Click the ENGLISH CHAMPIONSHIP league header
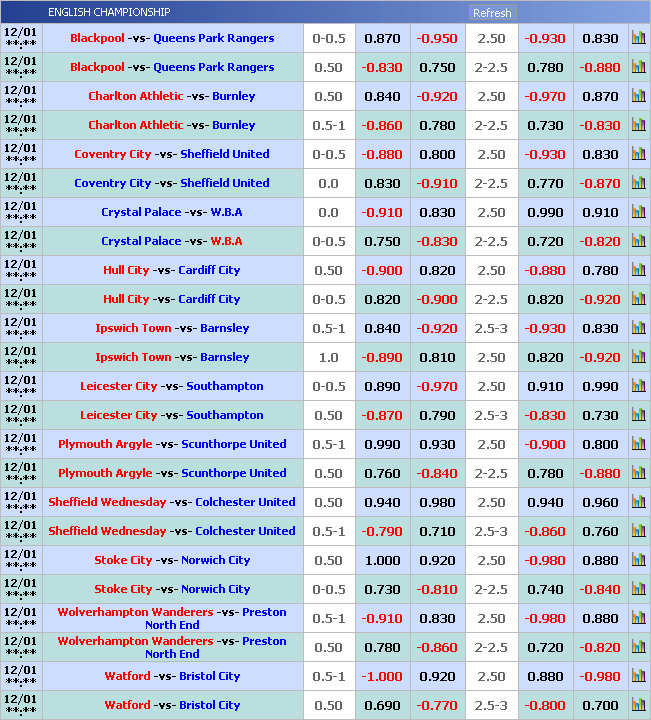 coord(109,12)
